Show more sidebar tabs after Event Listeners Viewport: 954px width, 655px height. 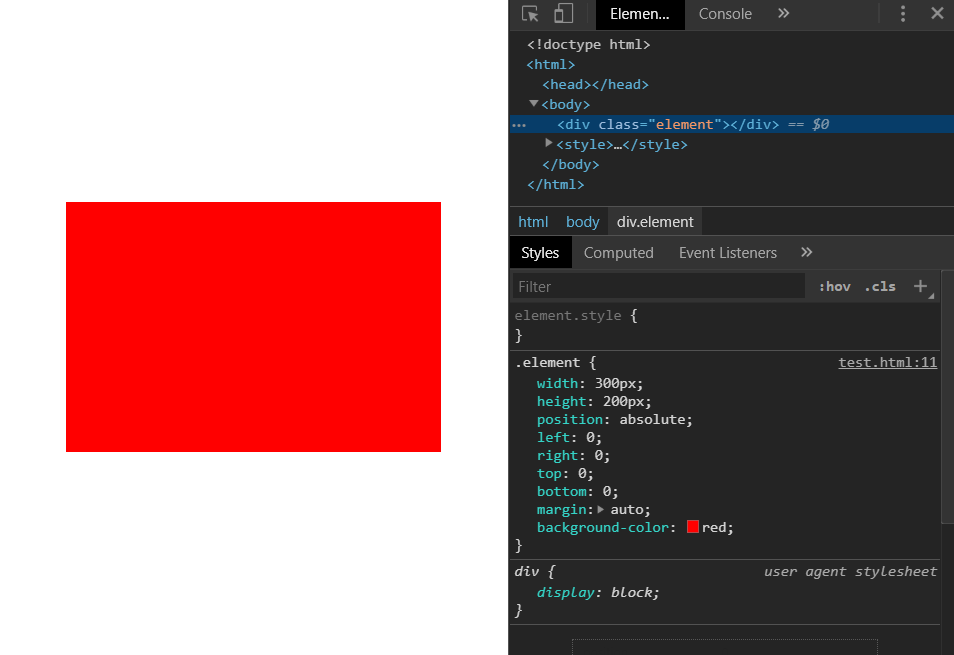coord(806,252)
